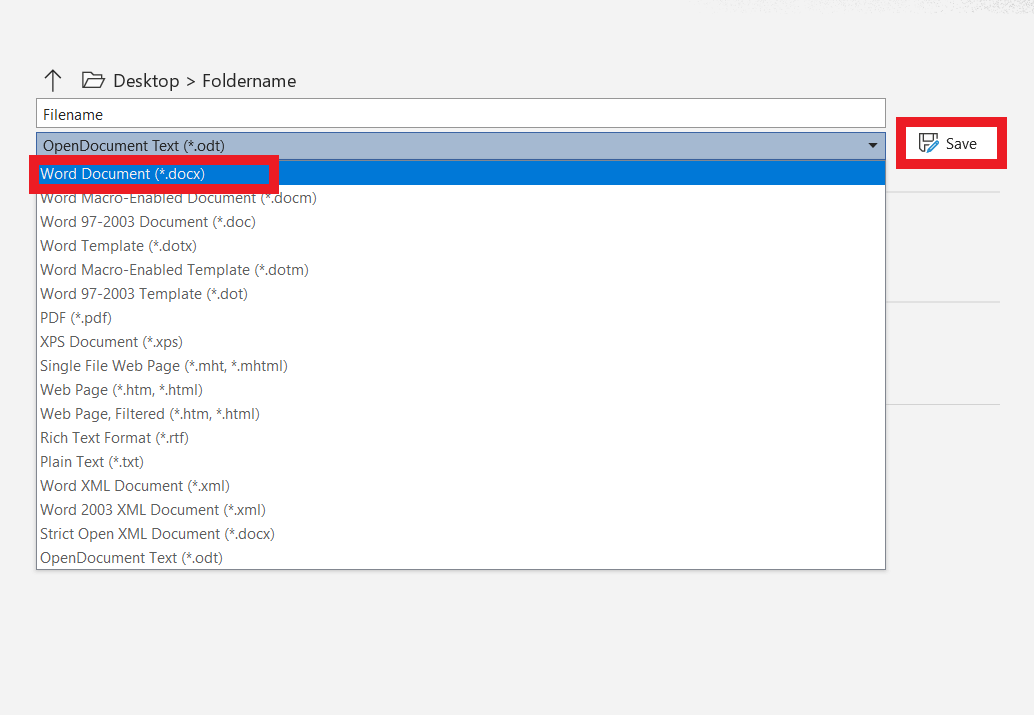Select Word Template (*.dotx)

[x=117, y=245]
